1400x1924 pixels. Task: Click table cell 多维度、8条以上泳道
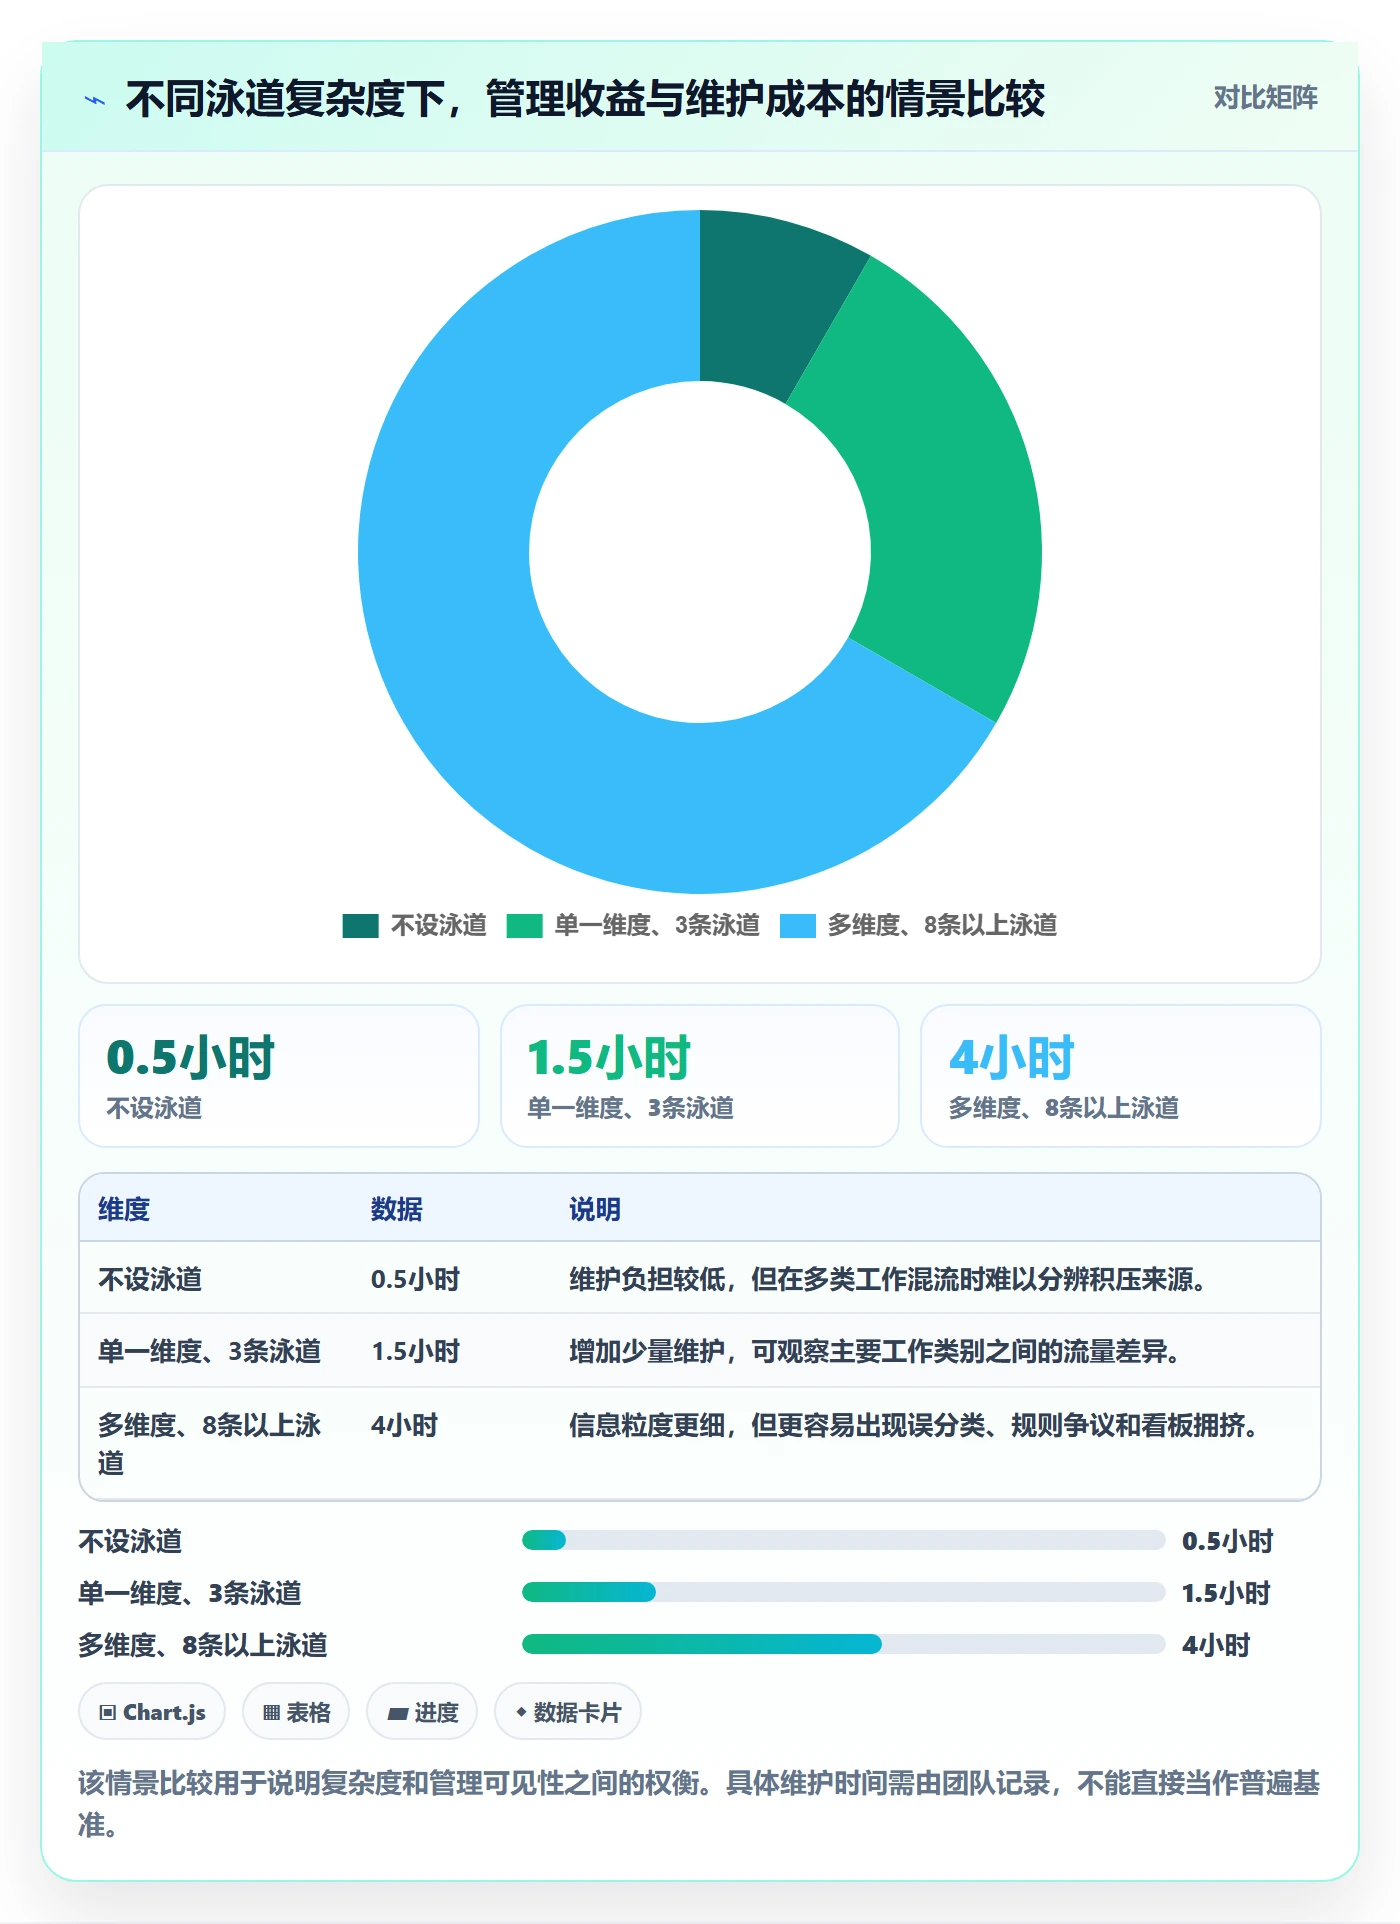point(209,1443)
